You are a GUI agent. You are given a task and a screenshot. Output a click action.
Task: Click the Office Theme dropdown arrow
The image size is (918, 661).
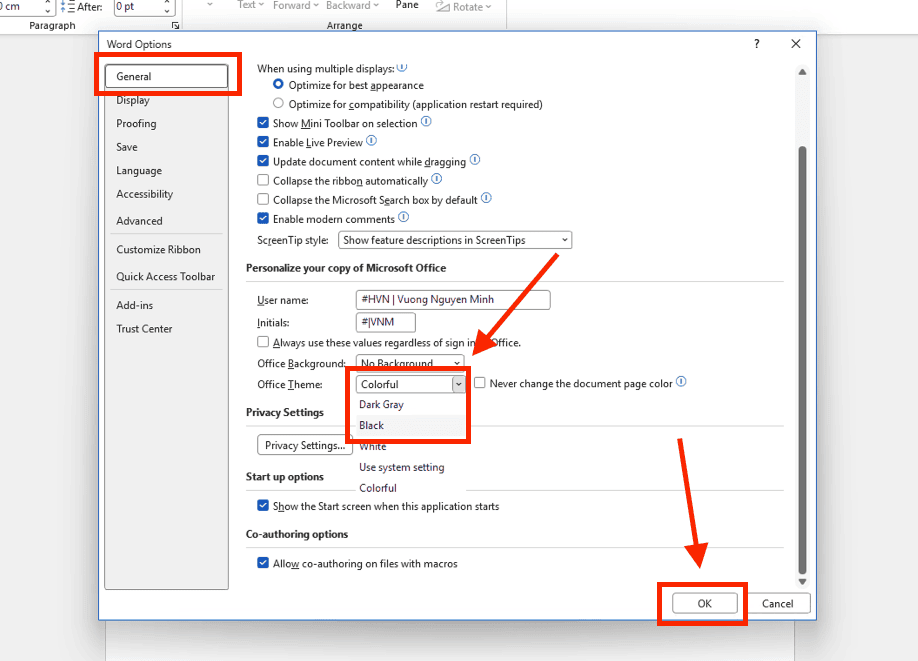point(458,384)
